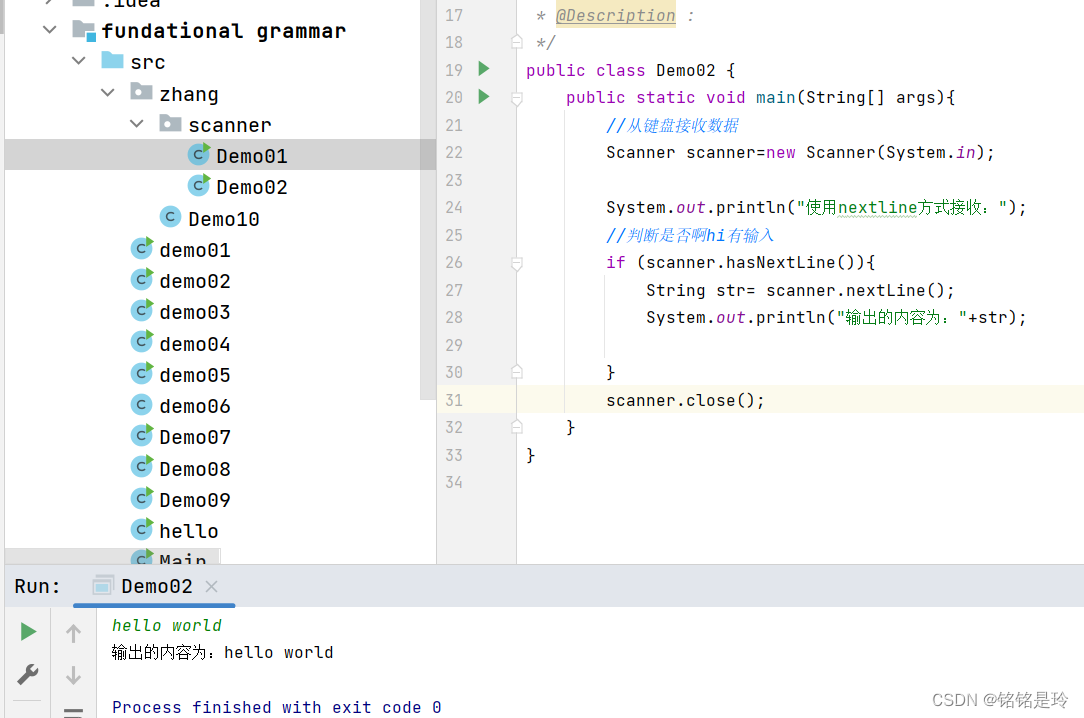Click the fundational grammar module icon
The image size is (1084, 718).
[84, 30]
